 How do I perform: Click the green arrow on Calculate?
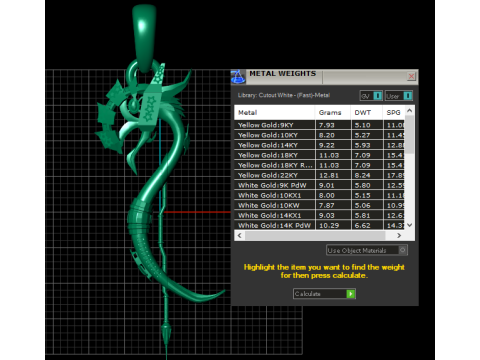click(x=351, y=294)
